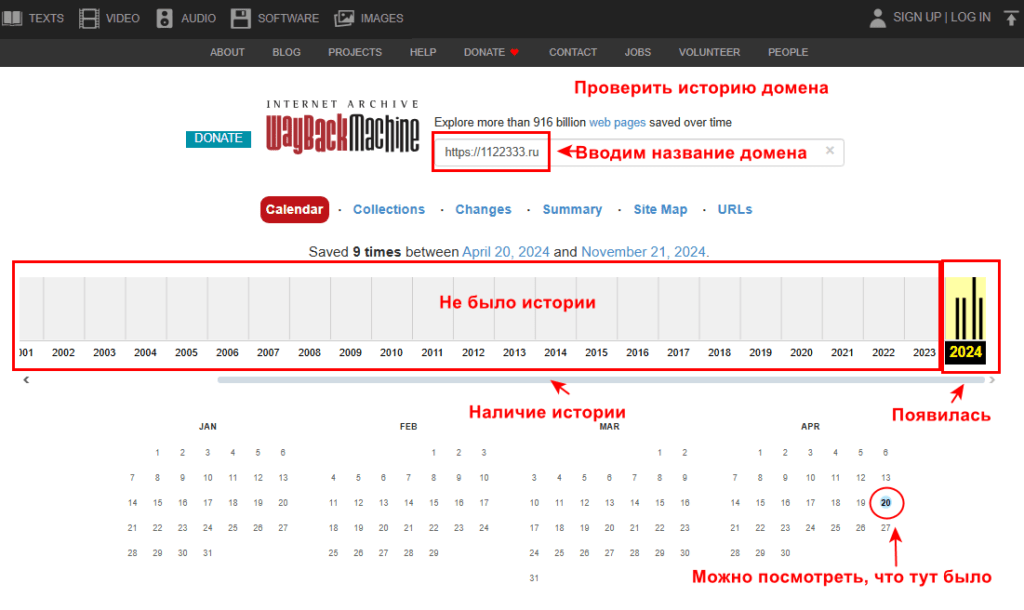Image resolution: width=1024 pixels, height=610 pixels.
Task: Select year 2013 on the timeline
Action: tap(514, 353)
